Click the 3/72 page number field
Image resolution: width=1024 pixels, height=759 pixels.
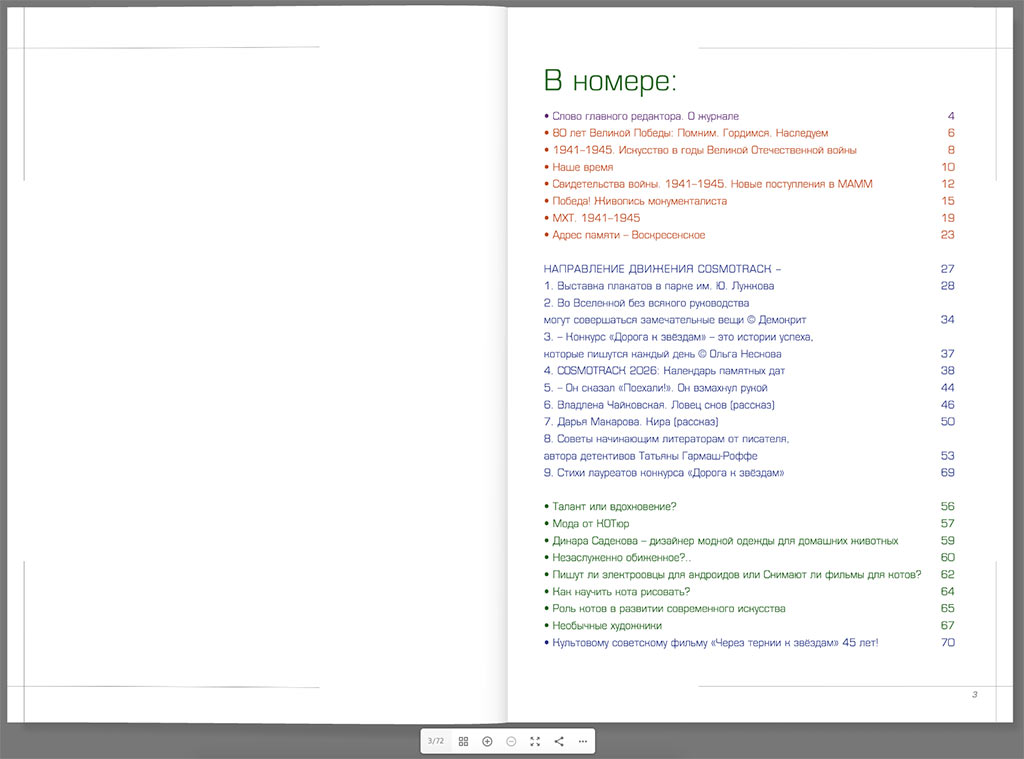pos(436,741)
